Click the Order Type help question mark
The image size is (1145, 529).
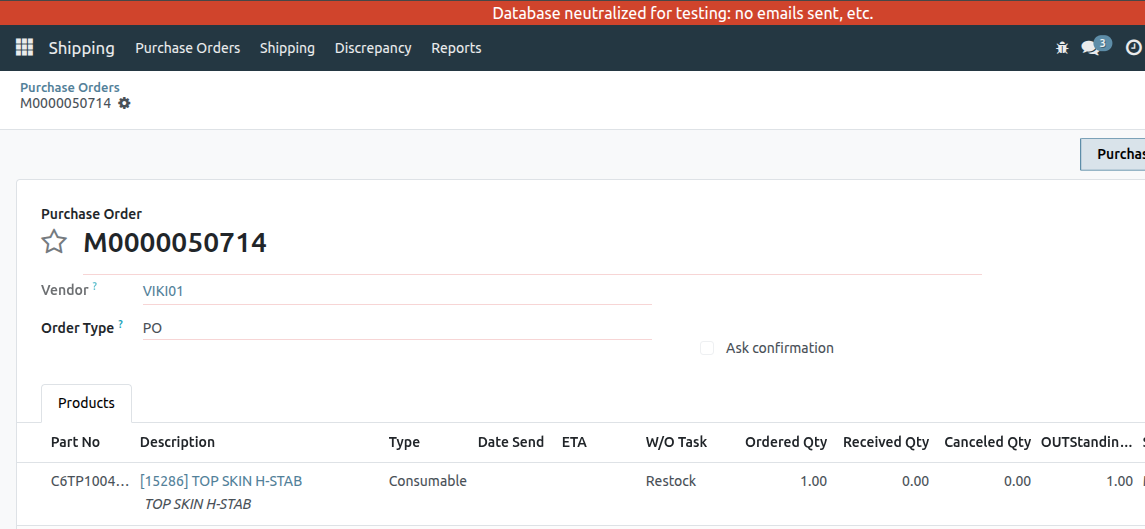(120, 324)
